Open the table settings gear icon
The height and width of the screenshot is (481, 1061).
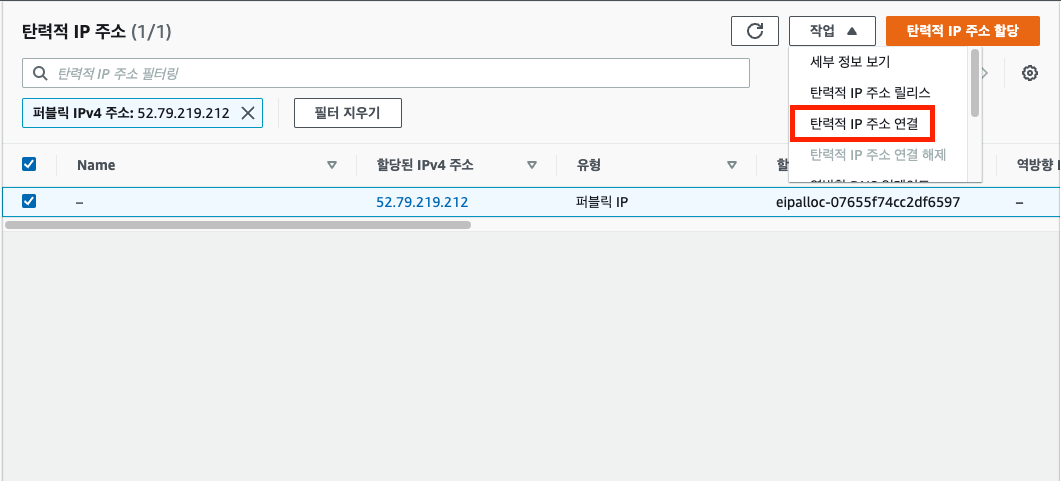click(1030, 73)
